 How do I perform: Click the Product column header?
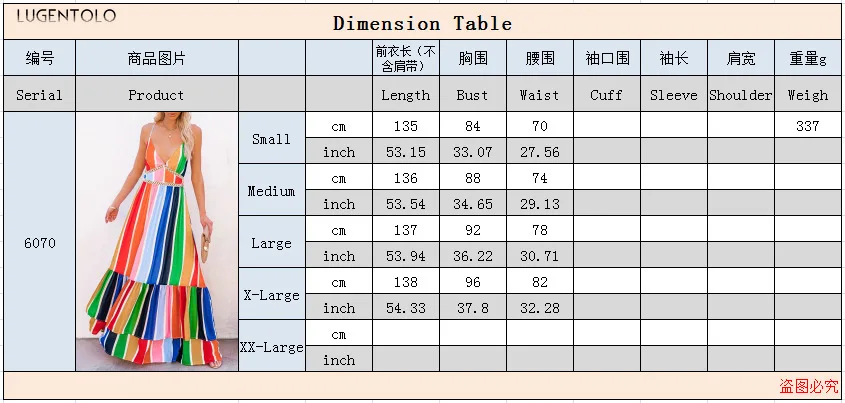(156, 95)
